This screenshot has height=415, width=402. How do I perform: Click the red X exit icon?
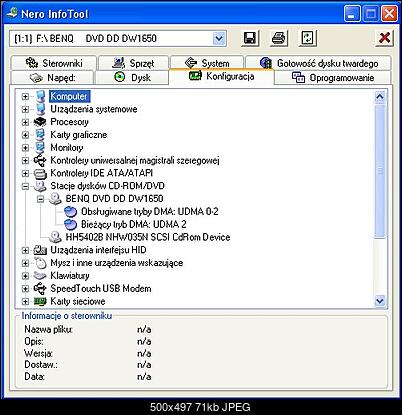(x=384, y=38)
